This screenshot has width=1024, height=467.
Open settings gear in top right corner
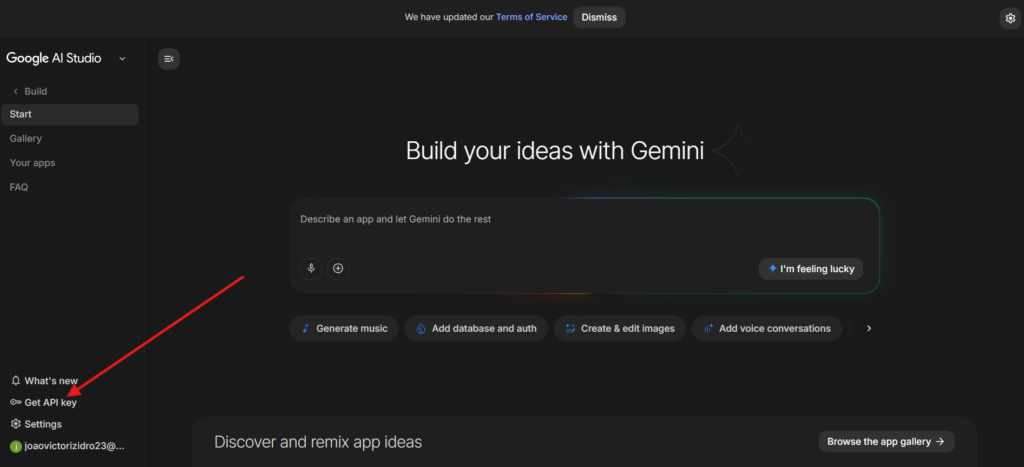point(1009,18)
